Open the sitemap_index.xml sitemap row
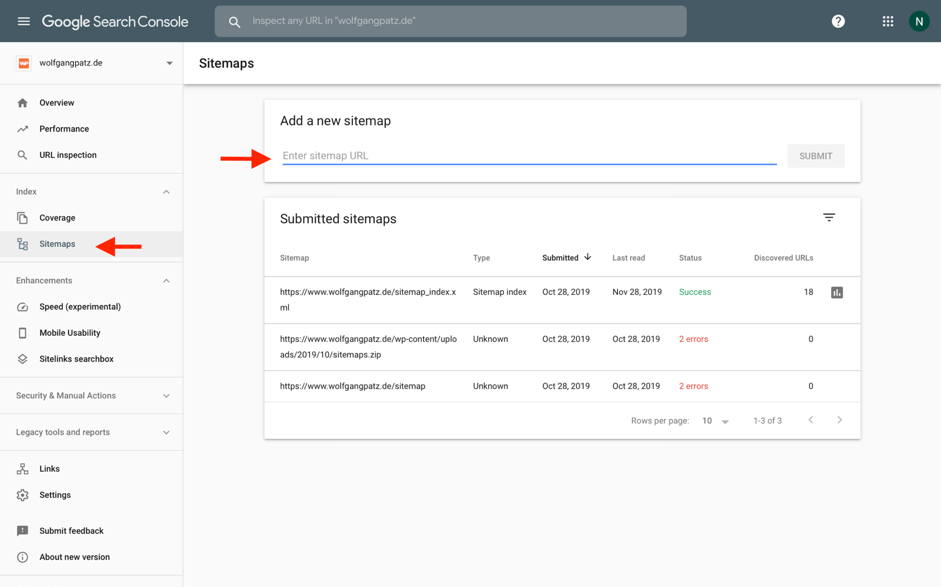Image resolution: width=941 pixels, height=587 pixels. [x=562, y=300]
